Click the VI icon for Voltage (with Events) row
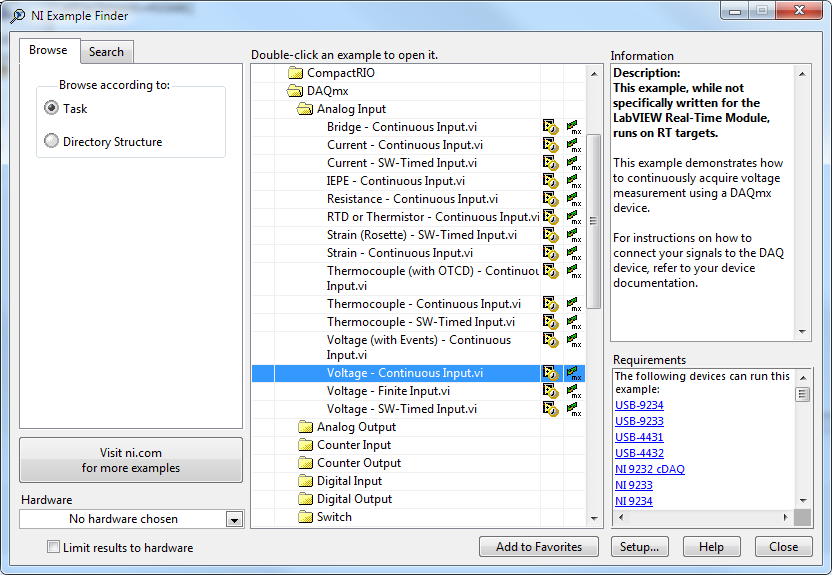This screenshot has width=832, height=575. coord(551,341)
